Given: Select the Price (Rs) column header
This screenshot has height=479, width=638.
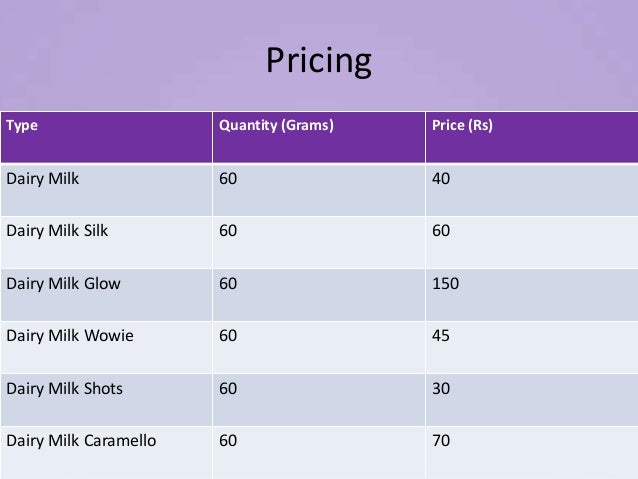Looking at the screenshot, I should pyautogui.click(x=462, y=127).
